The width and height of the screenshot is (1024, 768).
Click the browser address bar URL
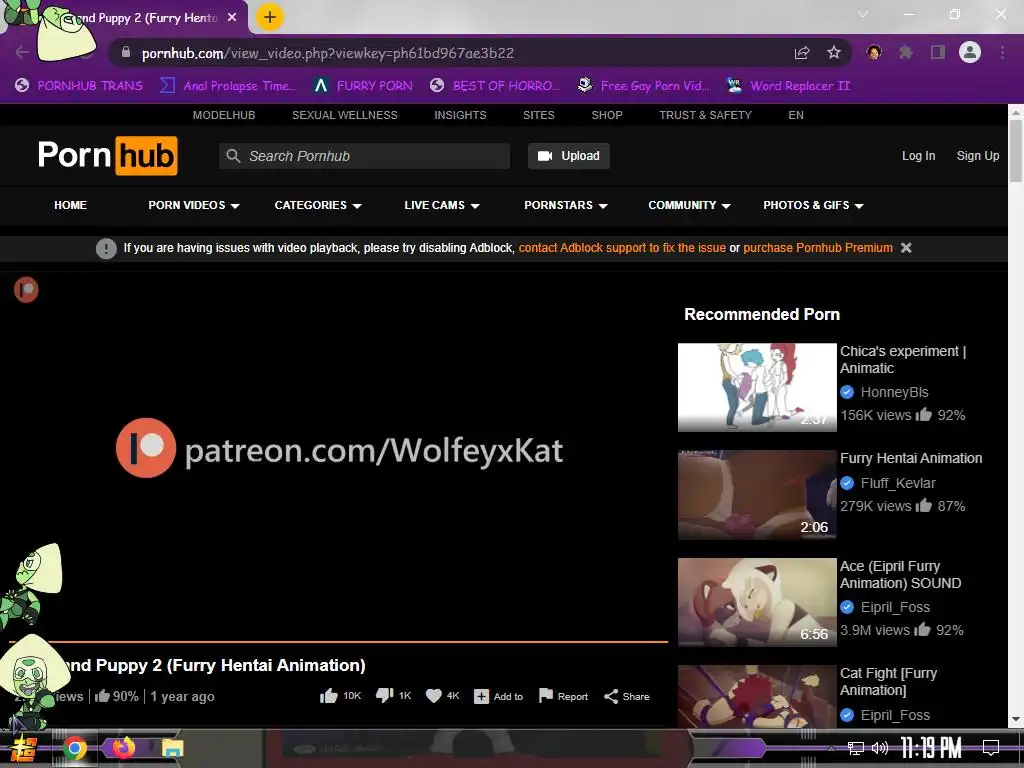(x=328, y=53)
